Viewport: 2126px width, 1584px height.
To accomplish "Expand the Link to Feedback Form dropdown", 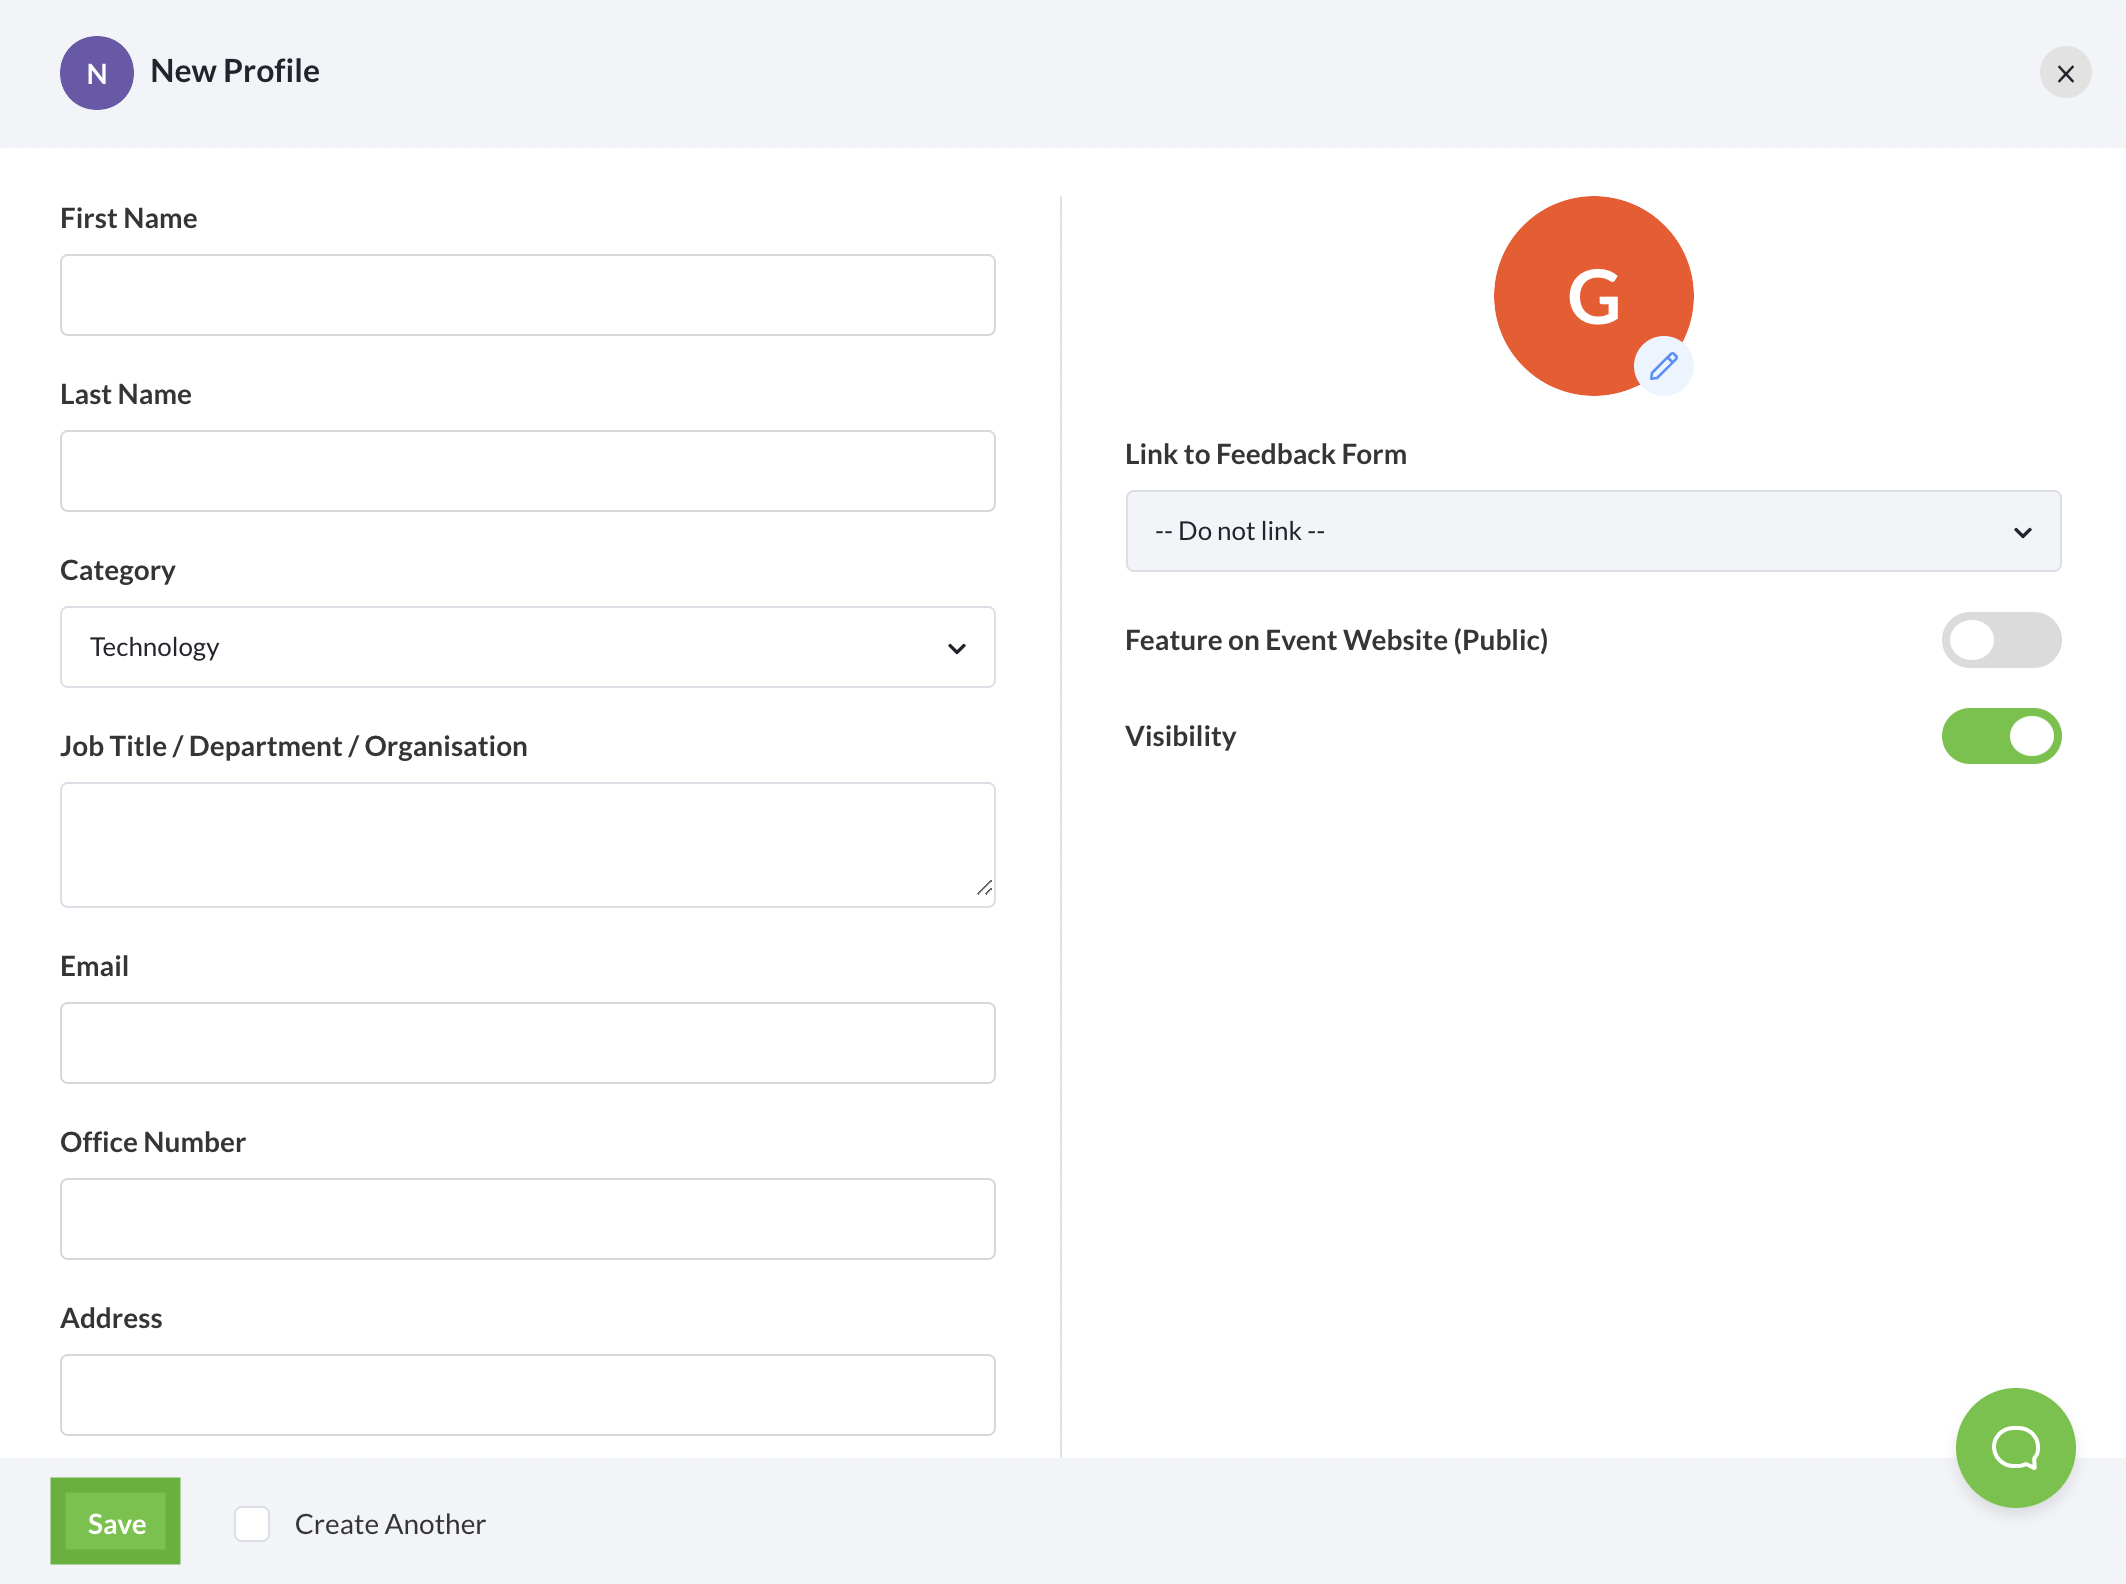I will tap(1592, 531).
